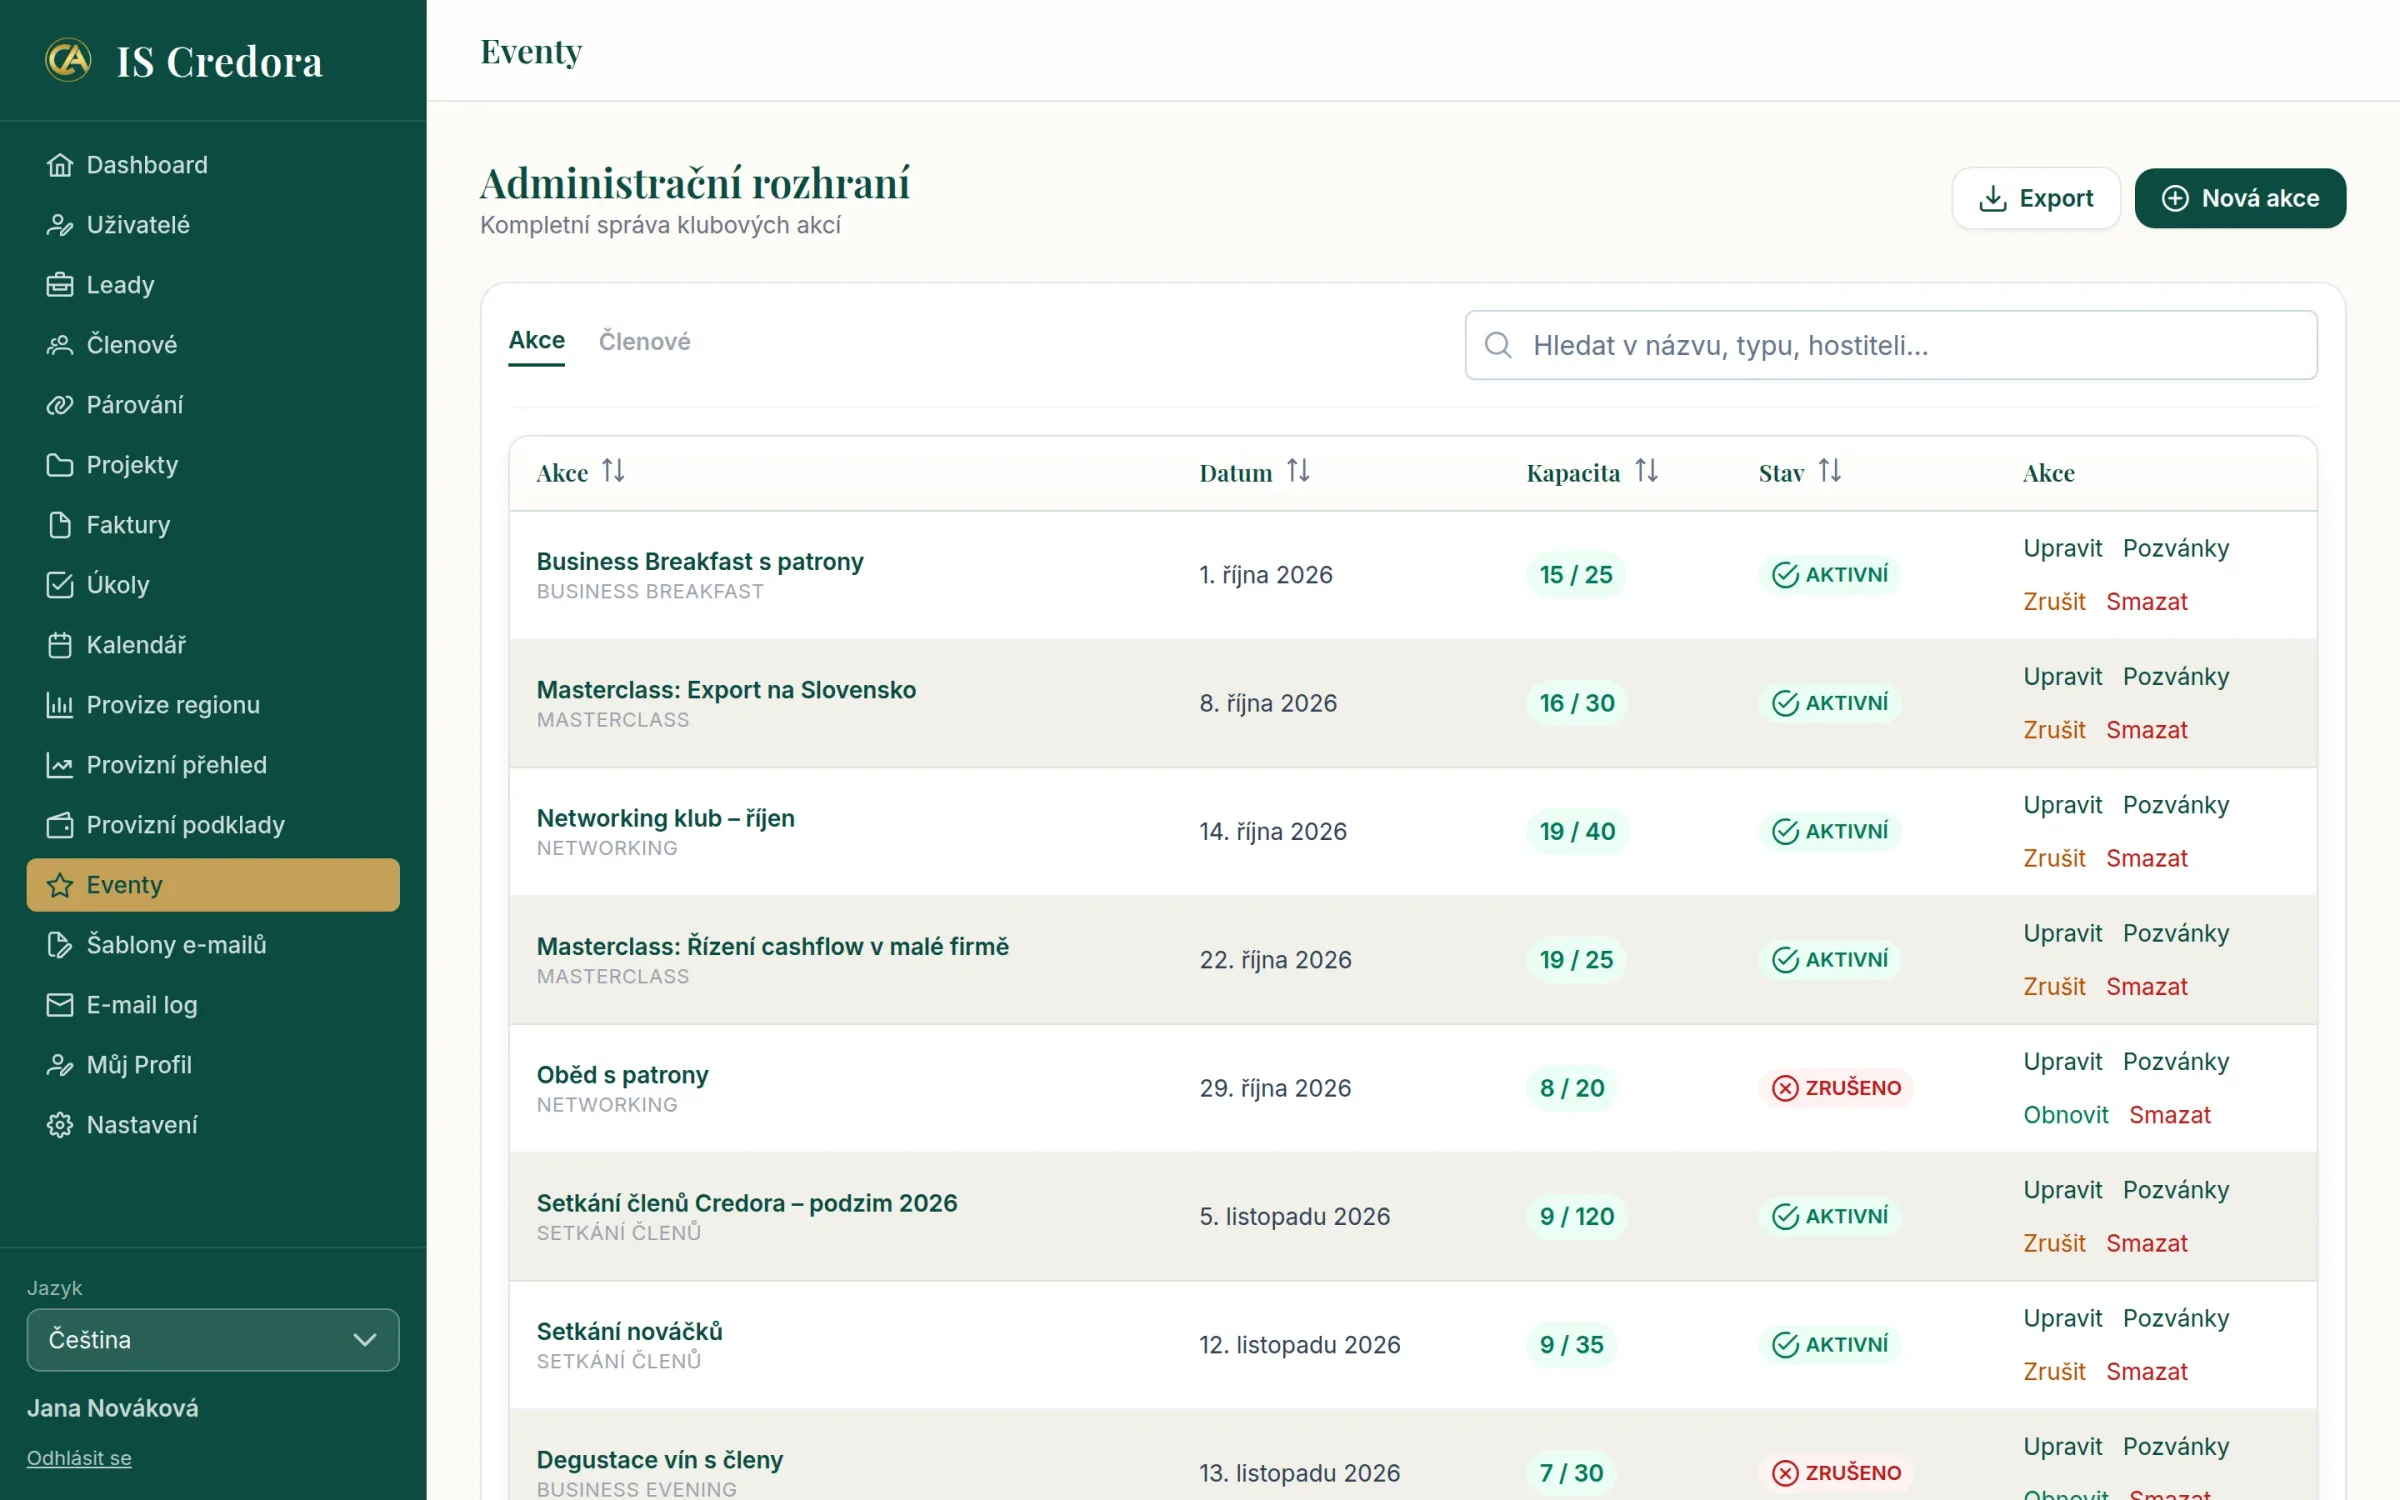The image size is (2400, 1500).
Task: Switch to the Akce tab
Action: click(x=537, y=341)
